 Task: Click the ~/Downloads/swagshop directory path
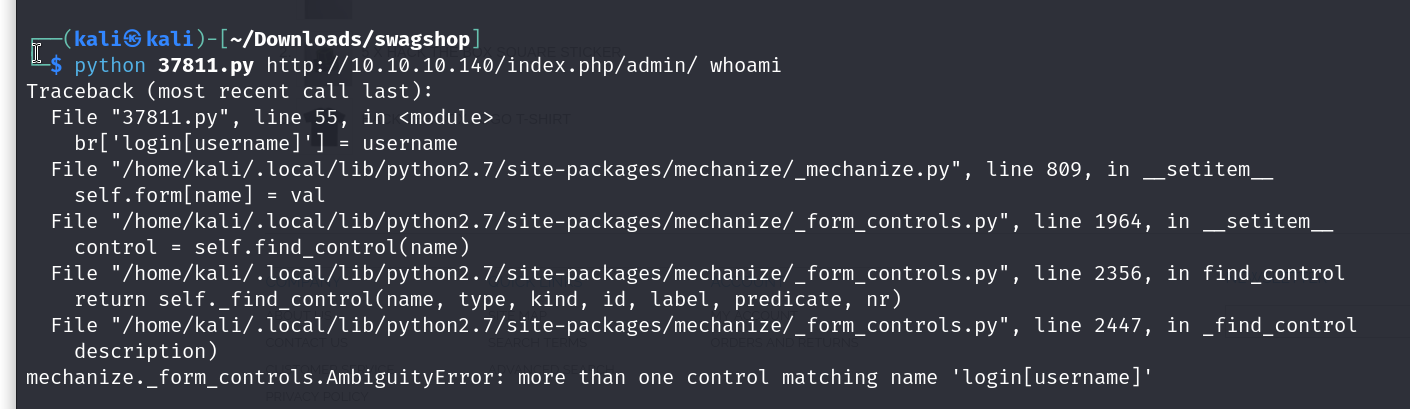click(x=353, y=40)
